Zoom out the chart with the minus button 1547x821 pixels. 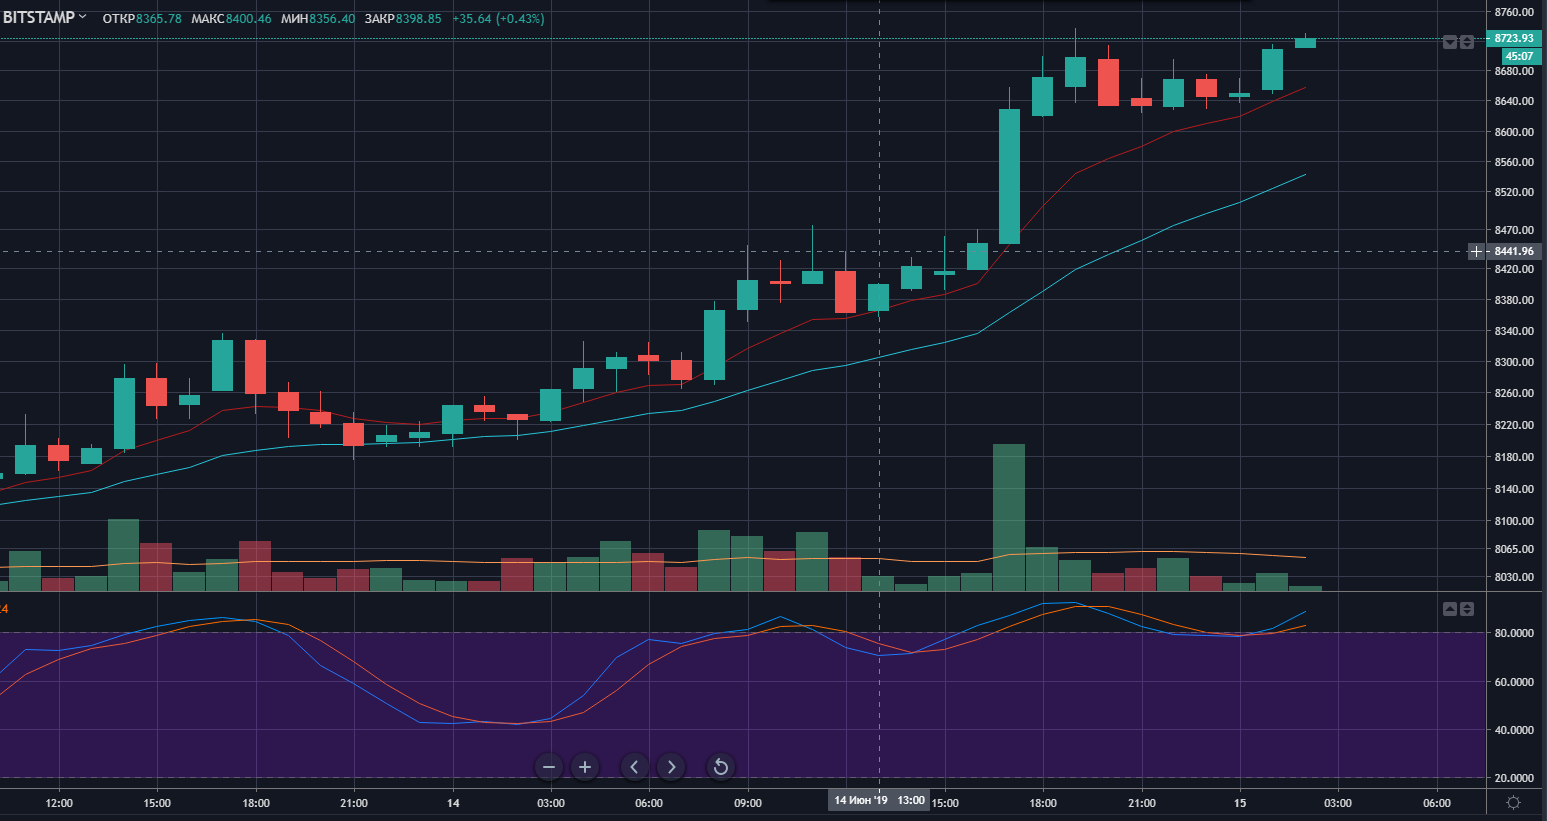(549, 767)
